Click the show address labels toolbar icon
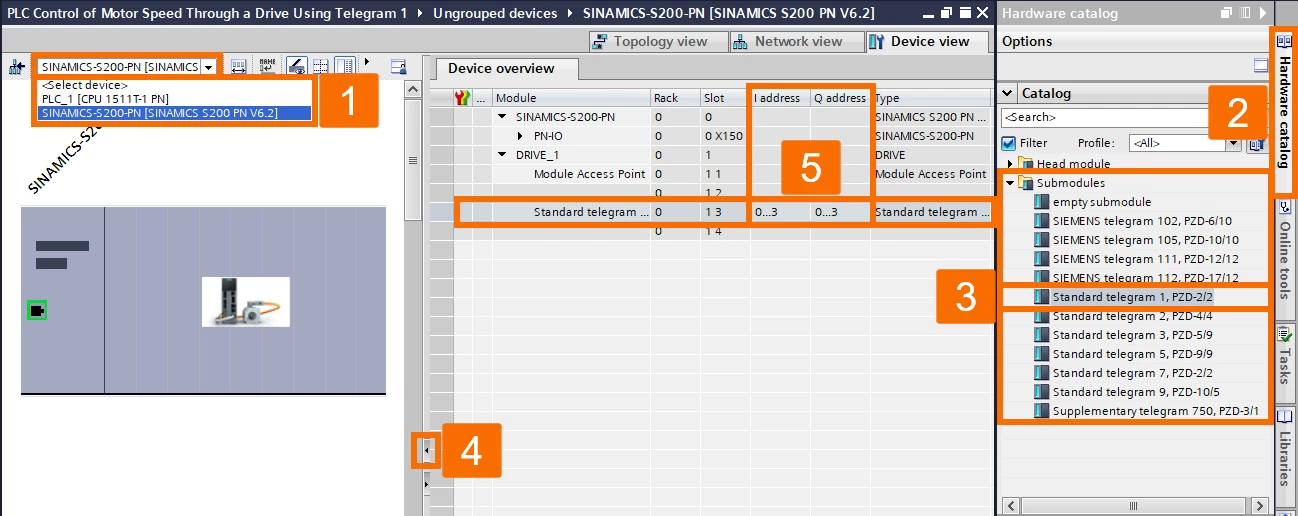This screenshot has width=1298, height=516. (x=239, y=67)
